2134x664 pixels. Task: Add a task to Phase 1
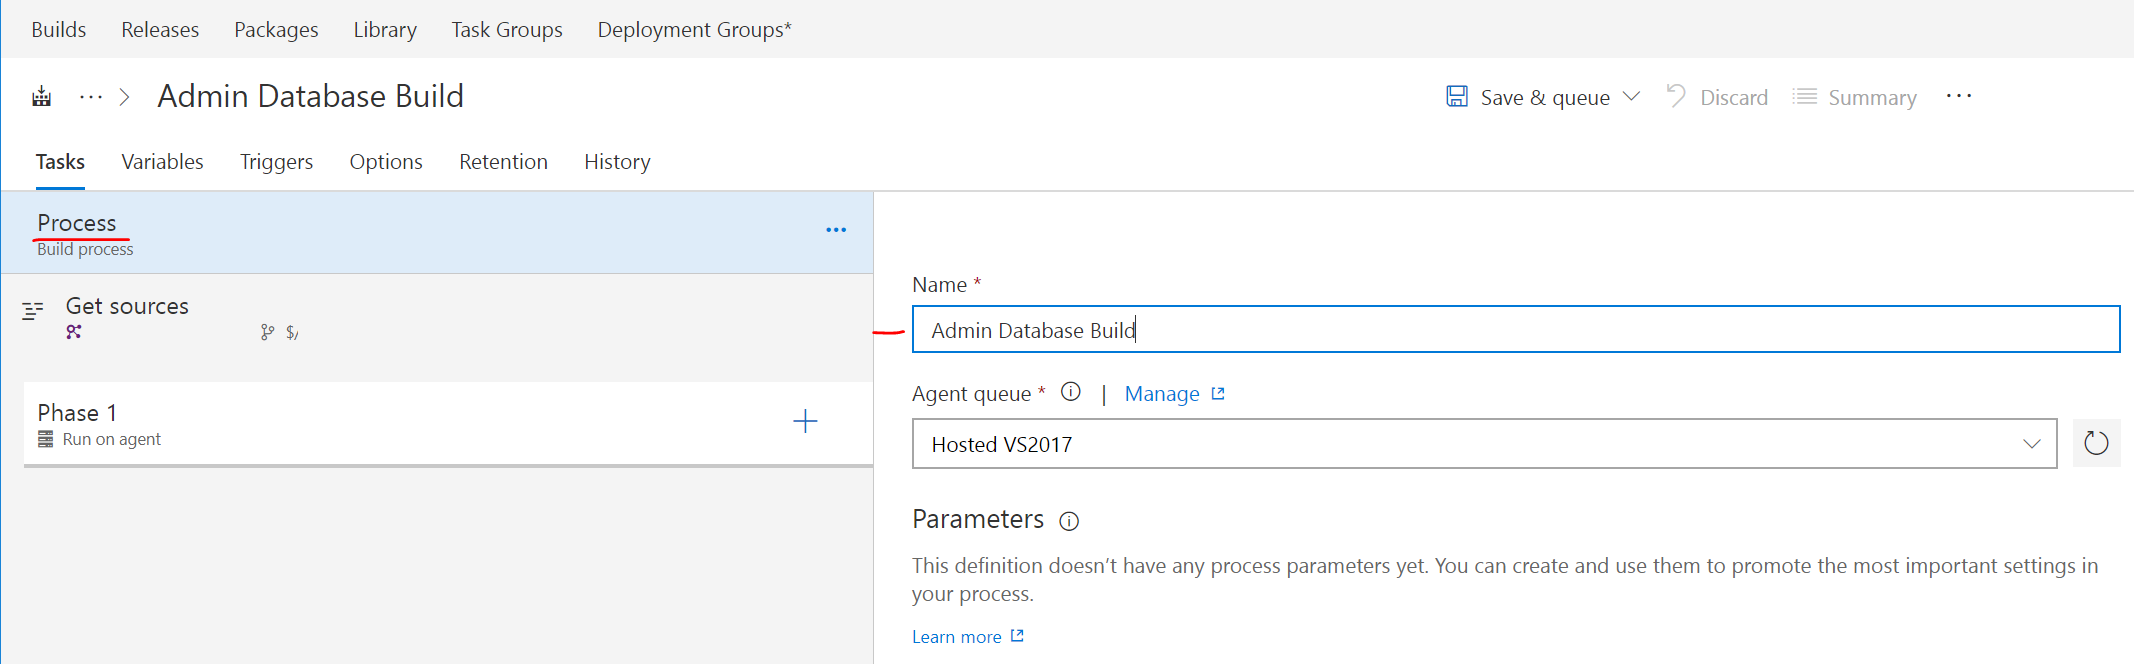tap(805, 421)
